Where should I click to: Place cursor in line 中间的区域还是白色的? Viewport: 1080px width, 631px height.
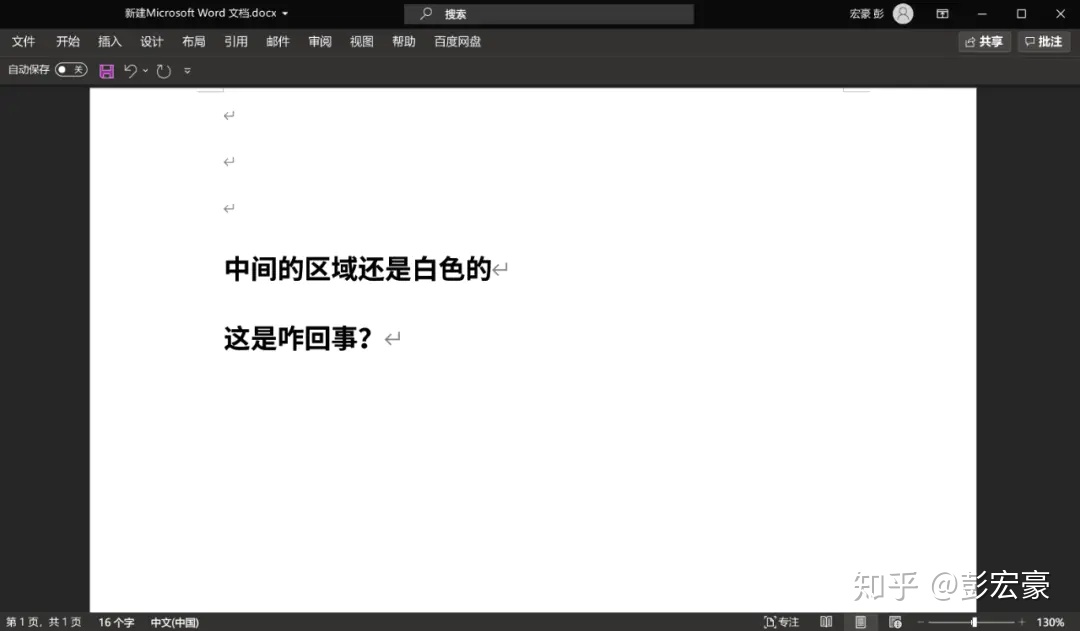(x=357, y=269)
